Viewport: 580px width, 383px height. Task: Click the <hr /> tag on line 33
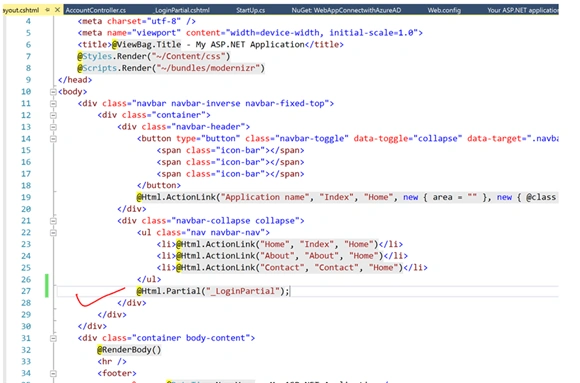pos(112,362)
